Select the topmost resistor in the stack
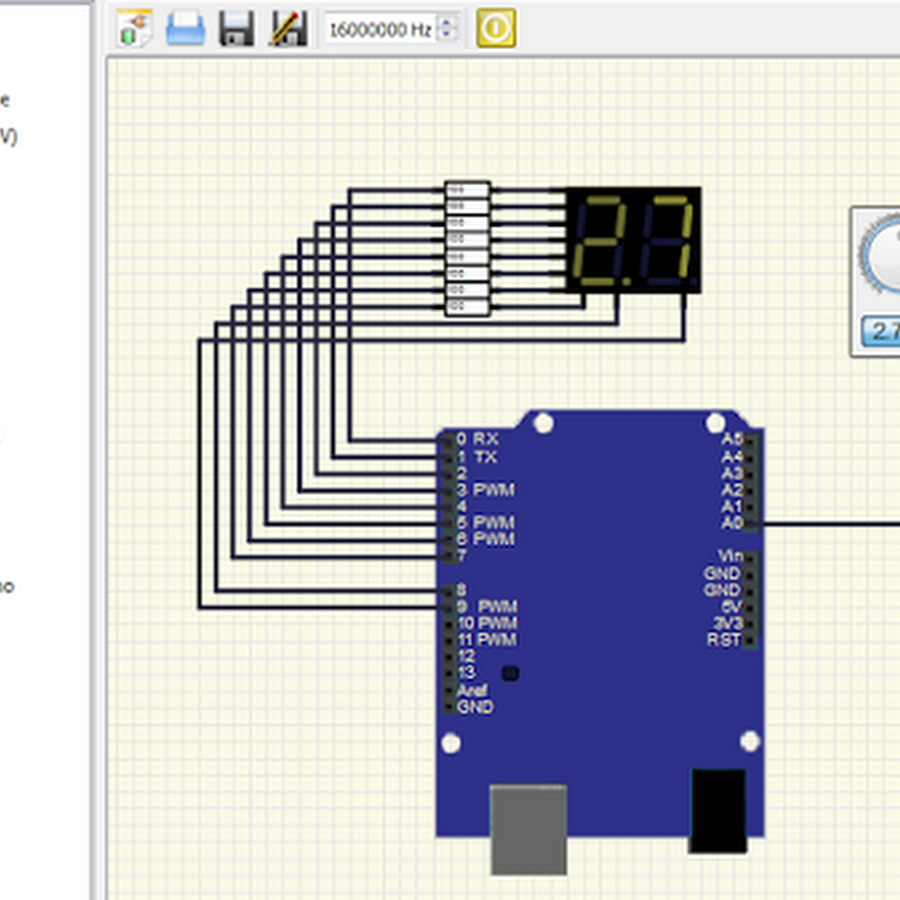900x900 pixels. click(x=467, y=189)
